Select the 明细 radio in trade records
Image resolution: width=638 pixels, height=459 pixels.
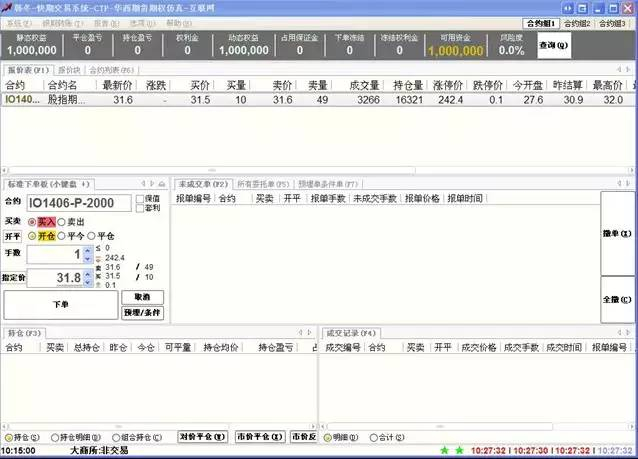(x=328, y=437)
